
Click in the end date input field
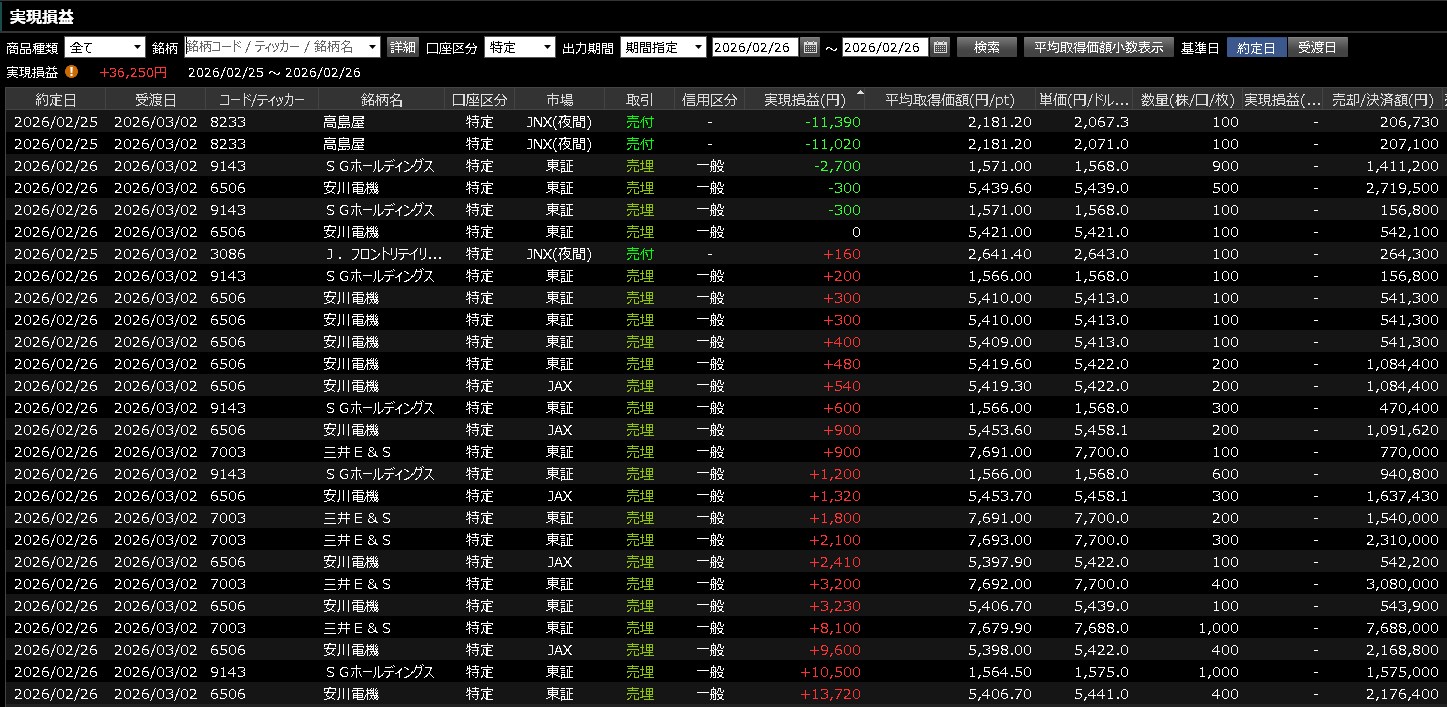tap(885, 47)
